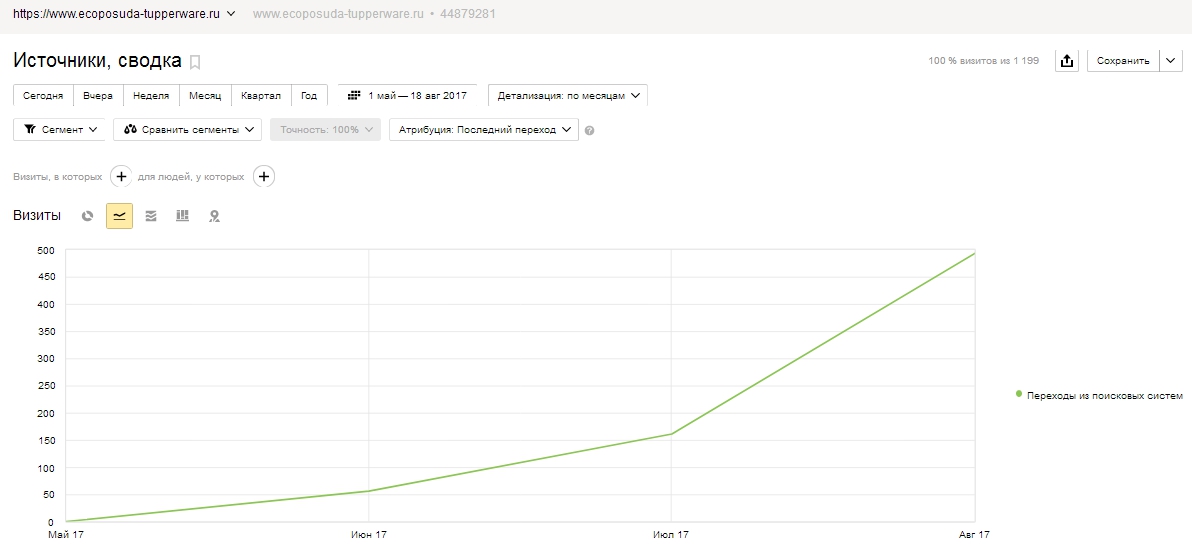The image size is (1192, 555).
Task: Switch to pie chart view
Action: (x=88, y=216)
